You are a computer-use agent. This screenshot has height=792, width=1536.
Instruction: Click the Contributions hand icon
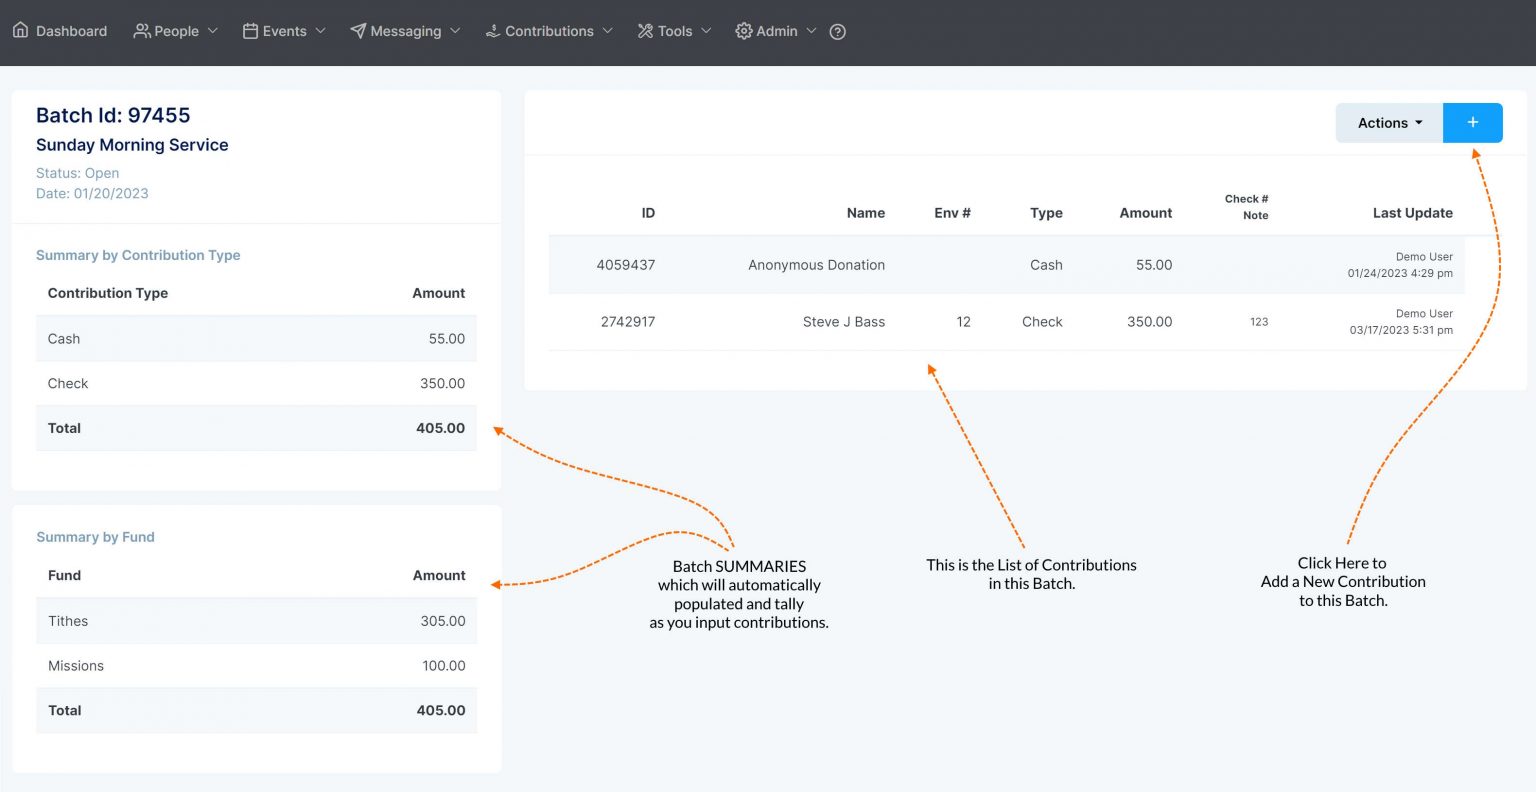(x=493, y=31)
